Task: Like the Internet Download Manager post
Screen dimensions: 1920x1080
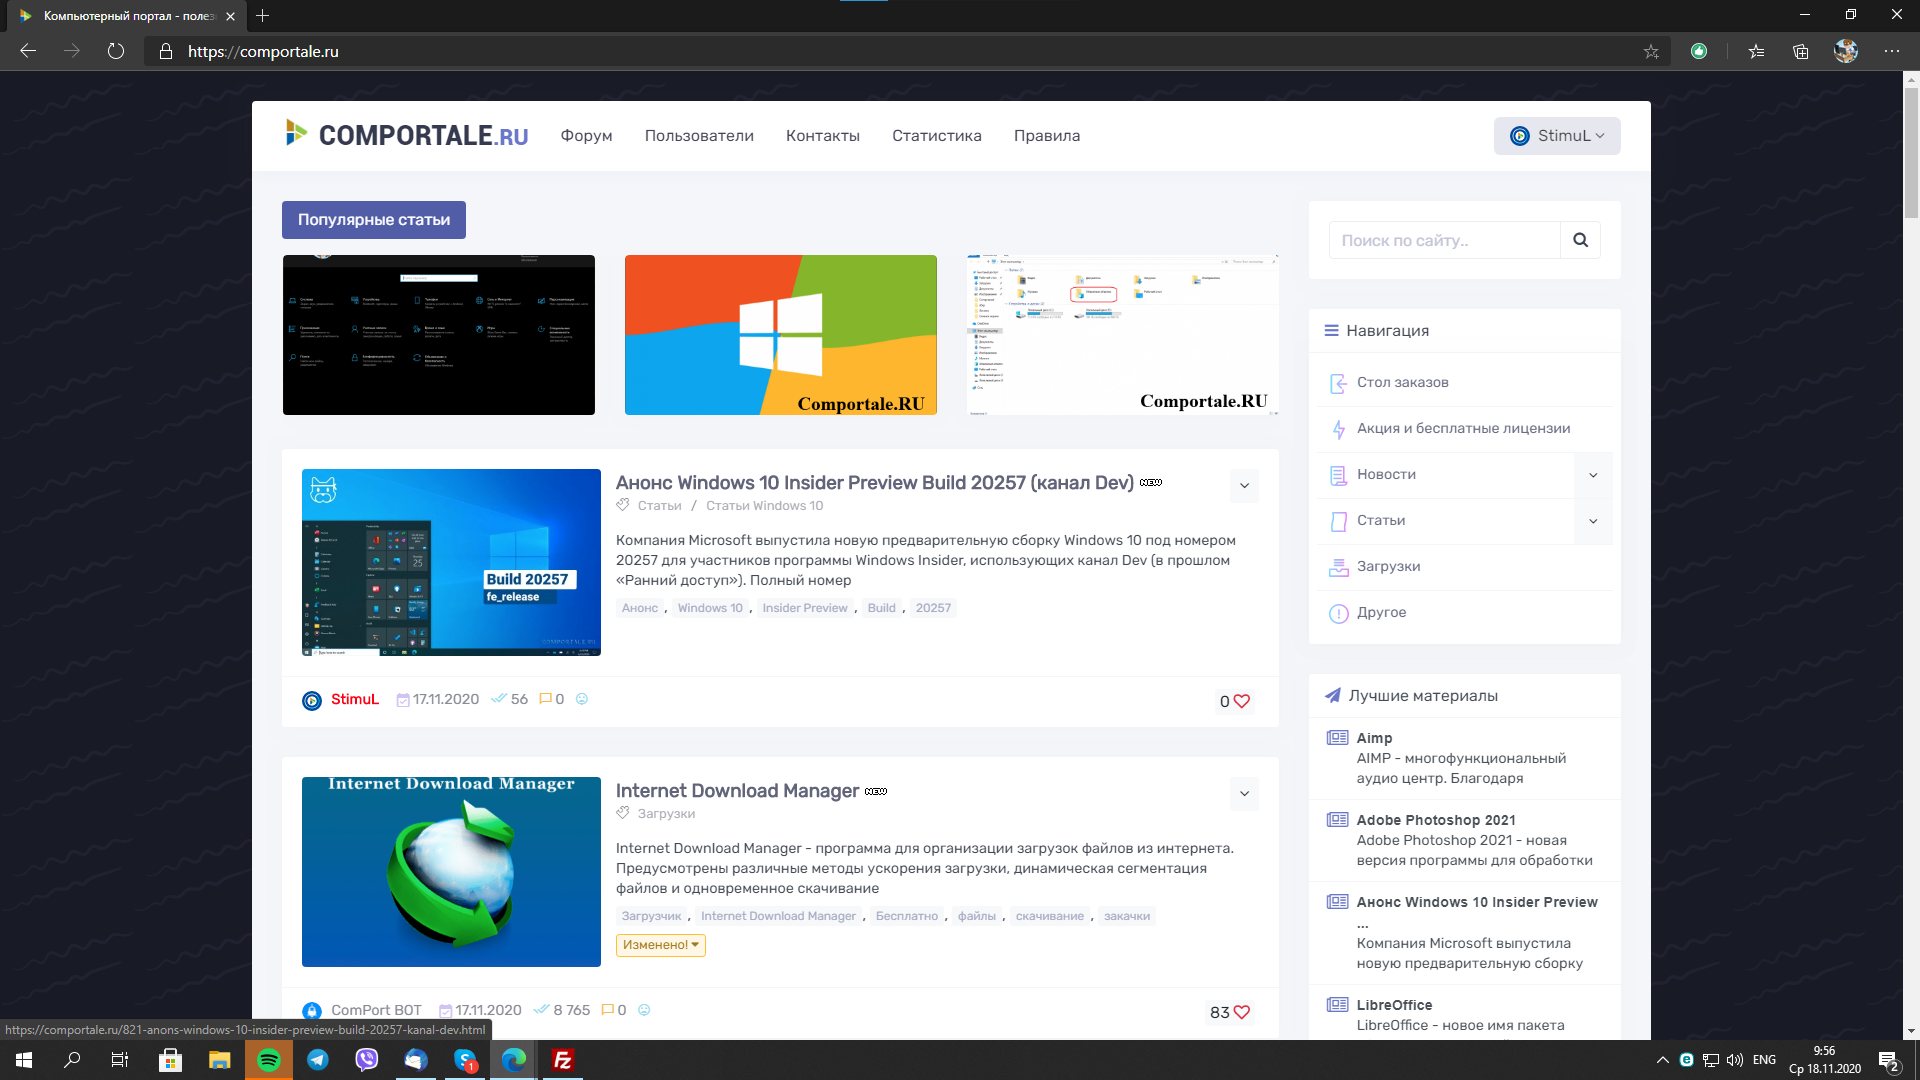Action: 1241,1012
